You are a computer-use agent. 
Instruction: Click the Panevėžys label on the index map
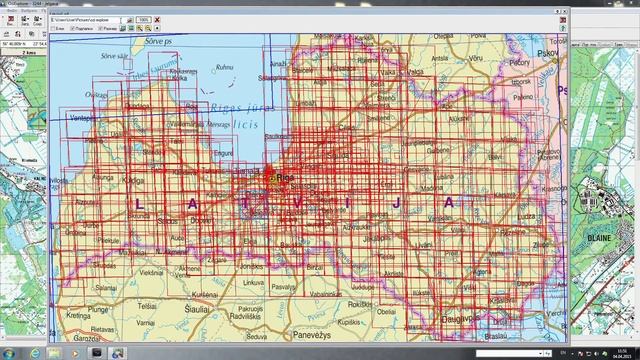click(x=312, y=335)
